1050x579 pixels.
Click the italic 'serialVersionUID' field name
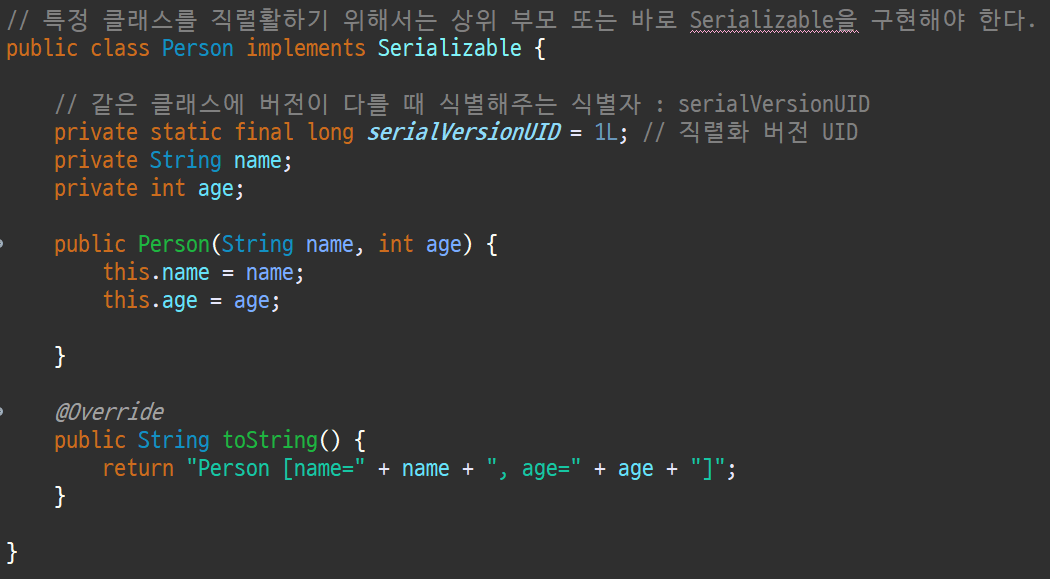click(x=464, y=132)
